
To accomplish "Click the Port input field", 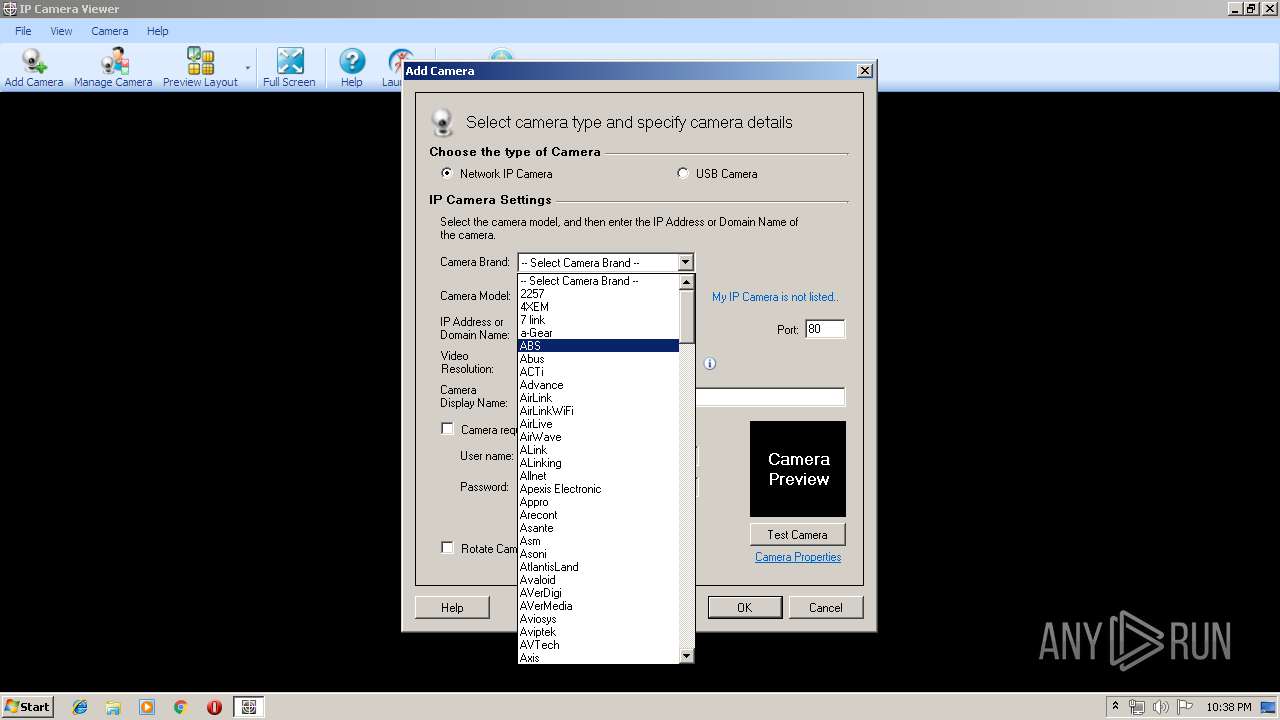I will pyautogui.click(x=825, y=329).
